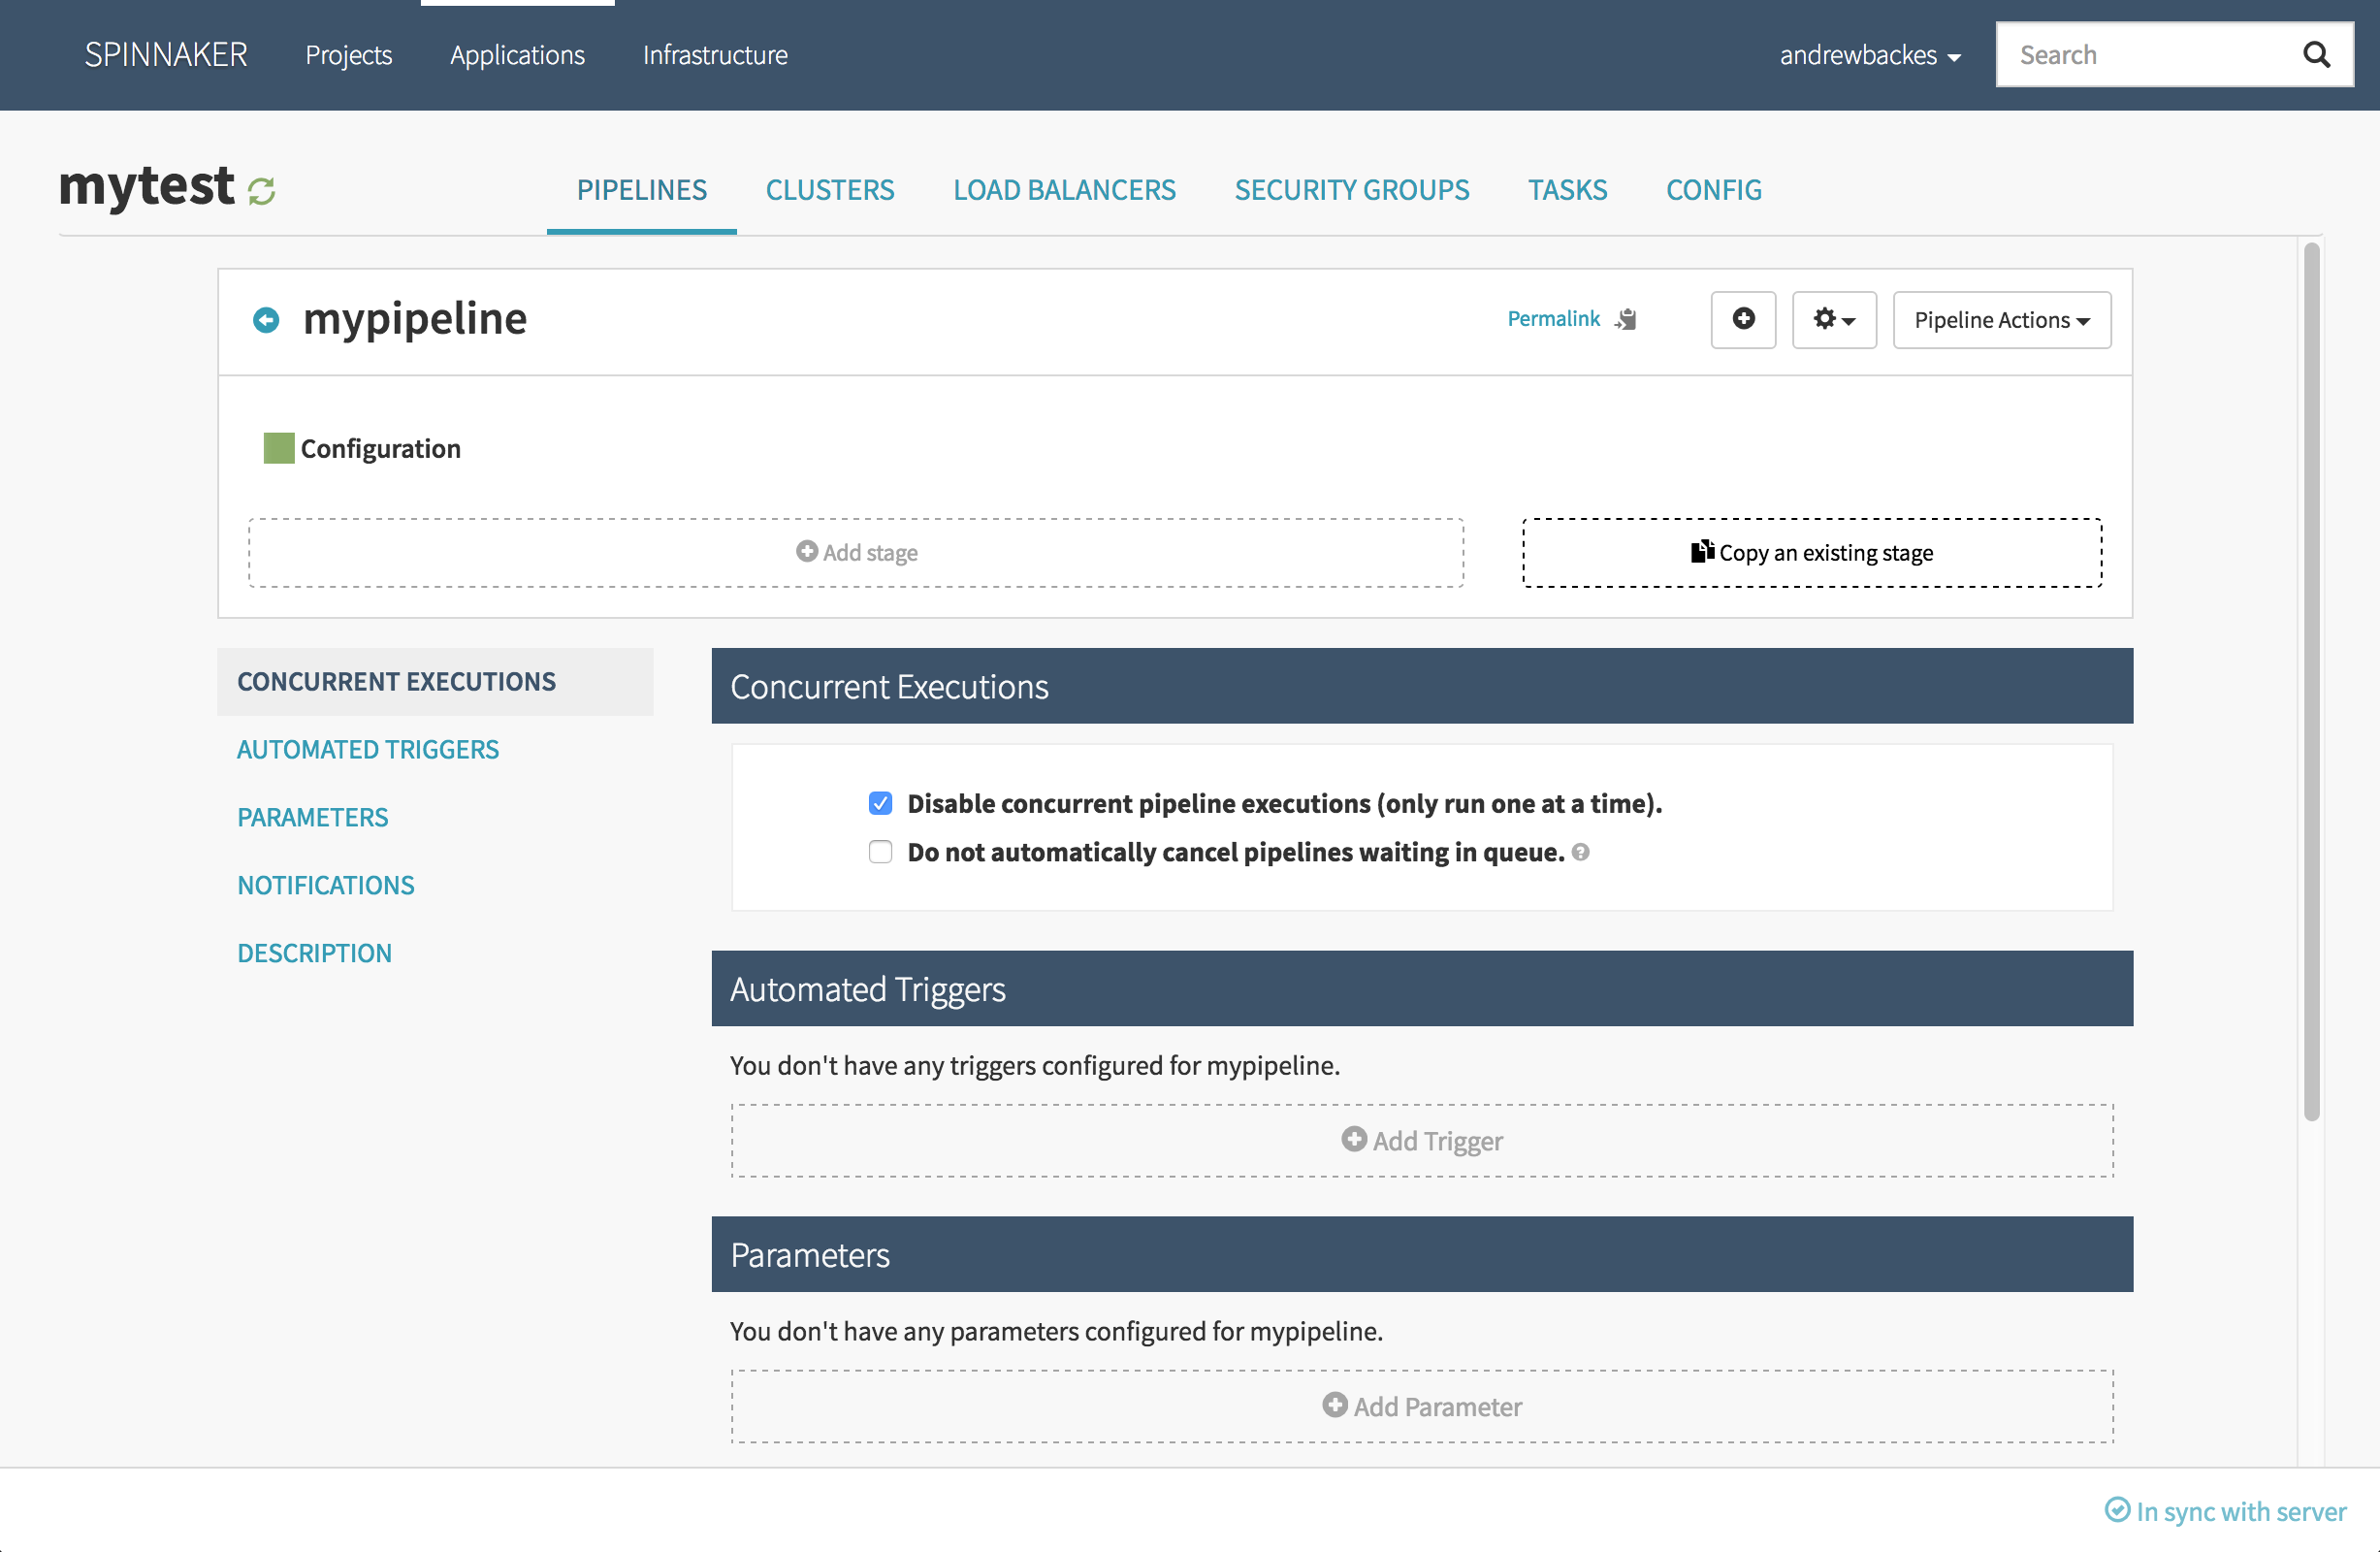Enable Do not automatically cancel pipelines option
The image size is (2380, 1552).
(880, 852)
